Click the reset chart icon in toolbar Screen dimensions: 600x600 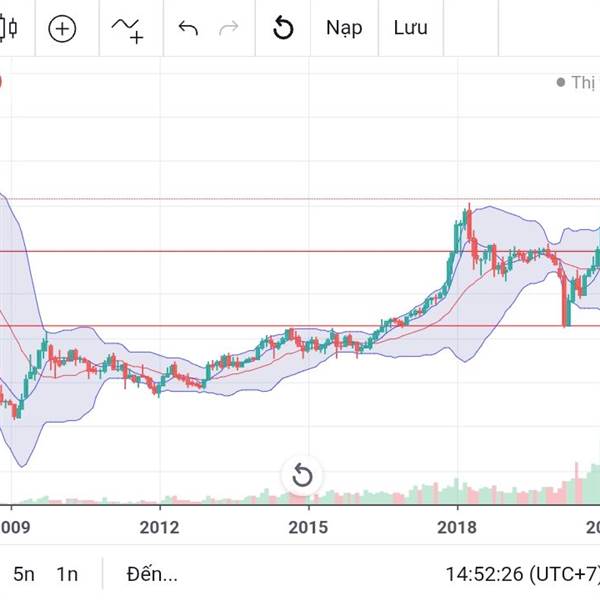pyautogui.click(x=283, y=28)
